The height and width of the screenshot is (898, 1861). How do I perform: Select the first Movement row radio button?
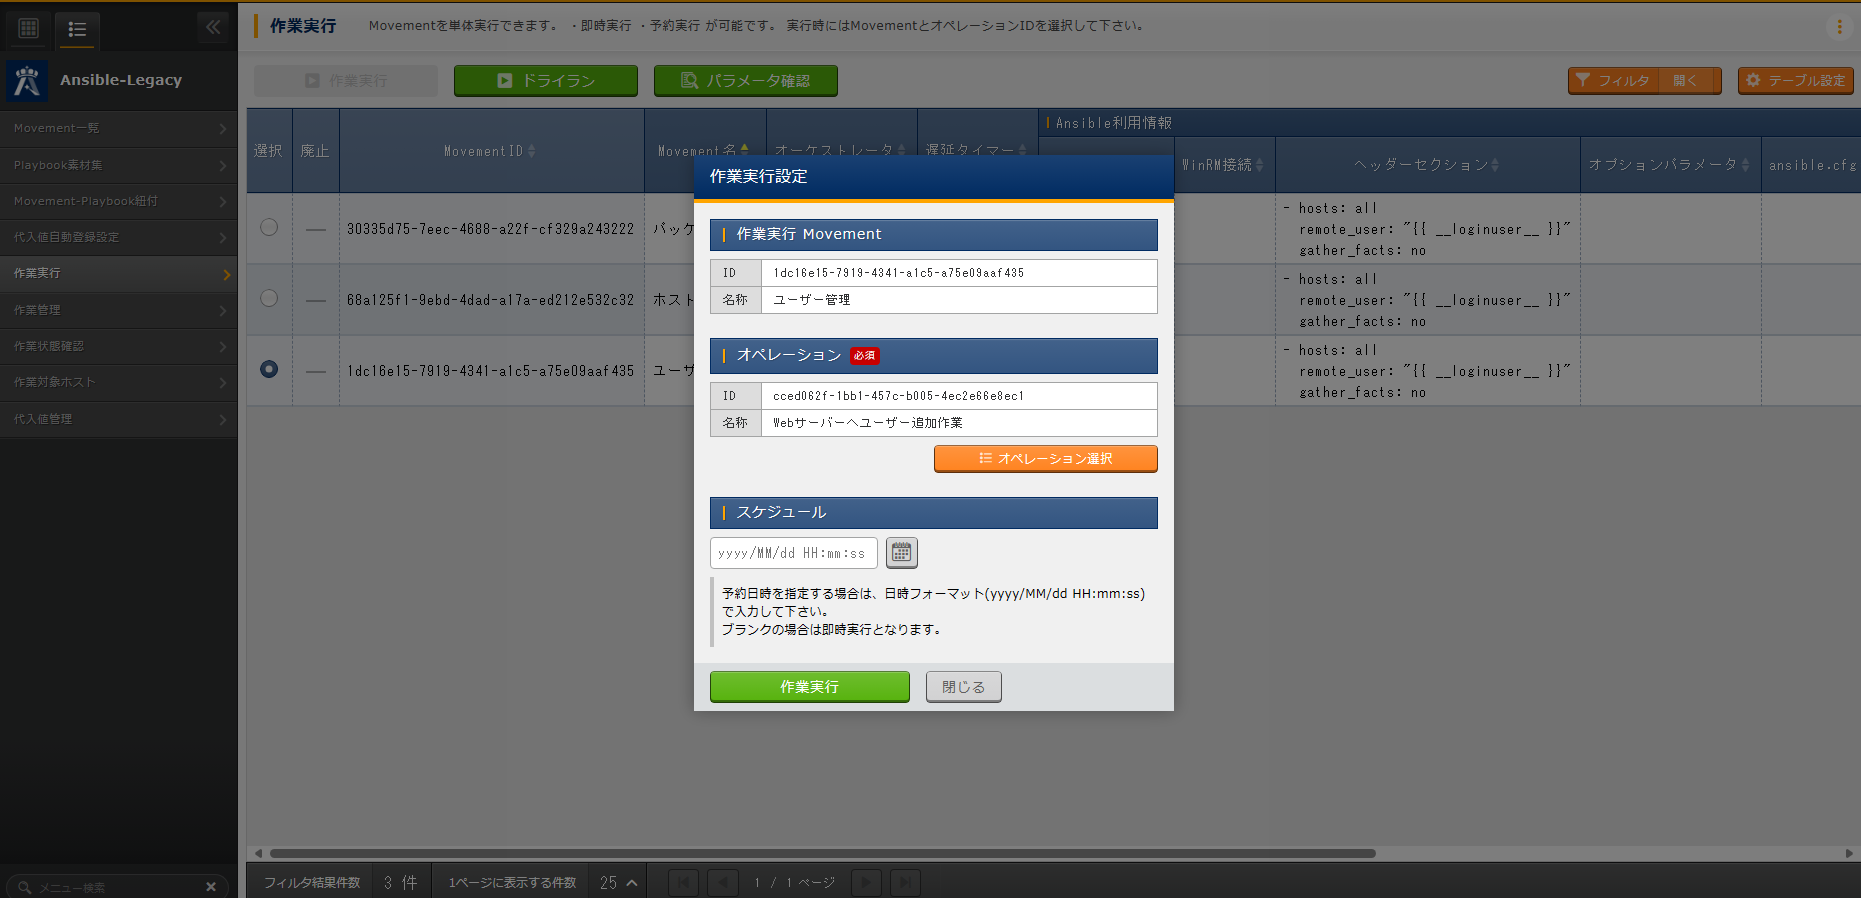point(269,227)
